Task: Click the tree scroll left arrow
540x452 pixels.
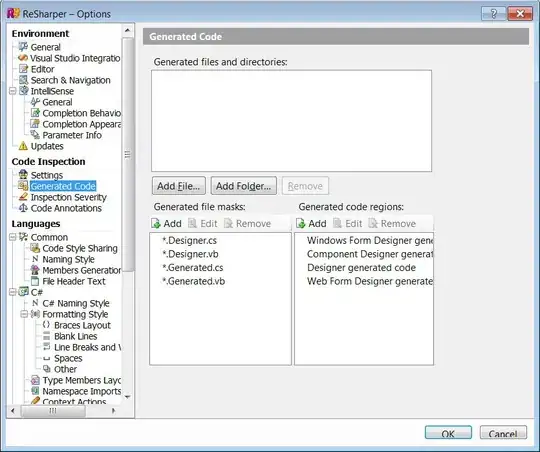Action: click(x=13, y=411)
